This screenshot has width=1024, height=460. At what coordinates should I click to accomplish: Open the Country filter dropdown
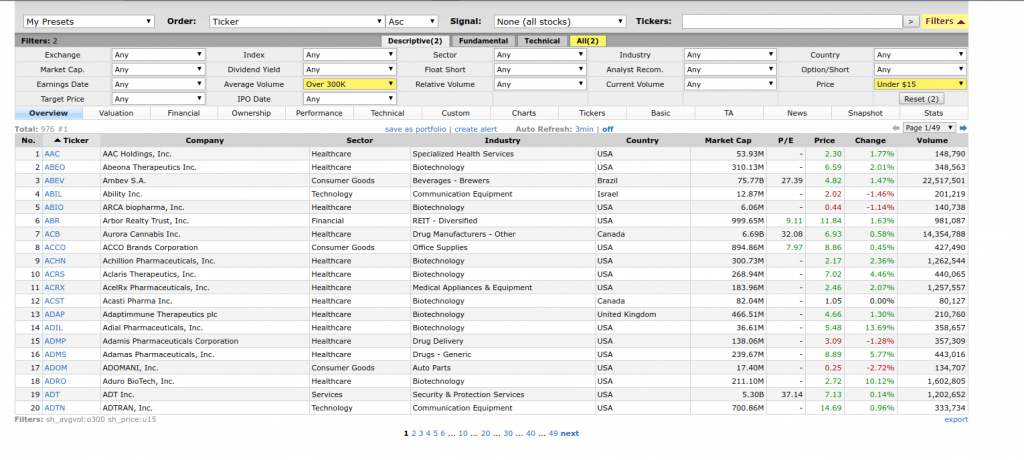[x=920, y=55]
